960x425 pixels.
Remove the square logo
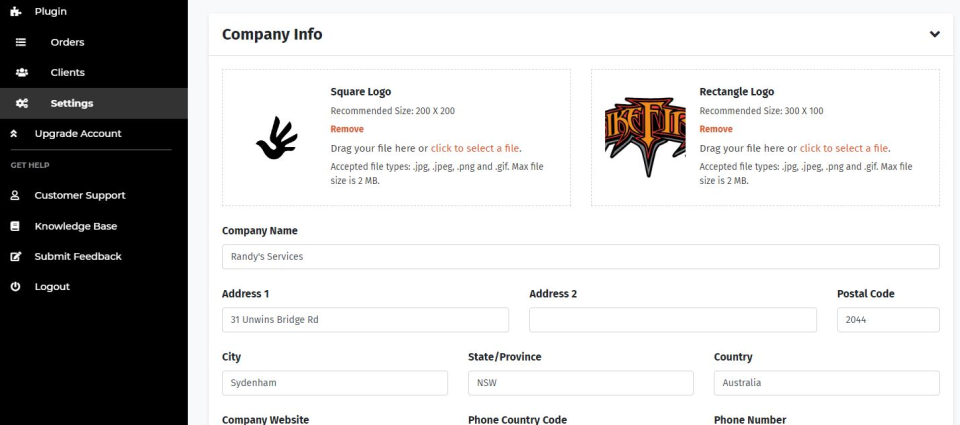click(347, 129)
